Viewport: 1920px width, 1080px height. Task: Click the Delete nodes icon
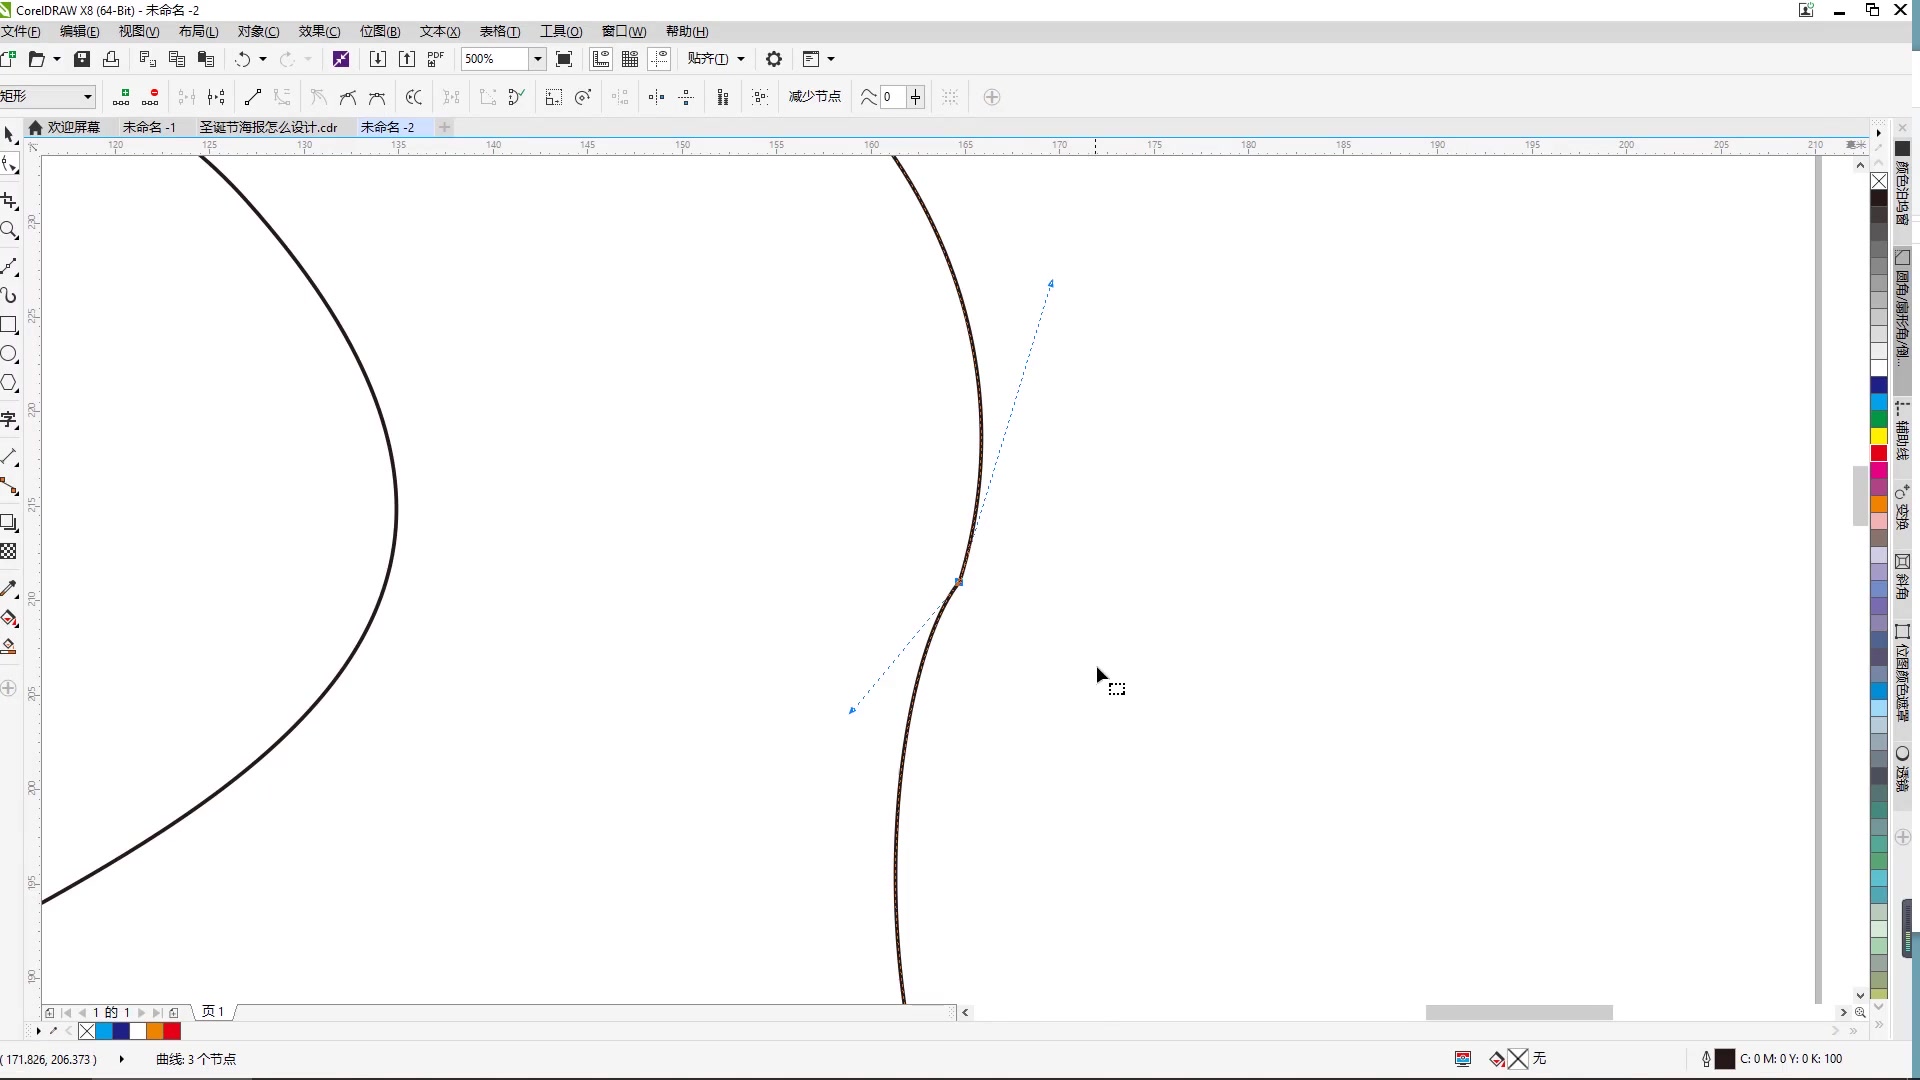pyautogui.click(x=150, y=97)
